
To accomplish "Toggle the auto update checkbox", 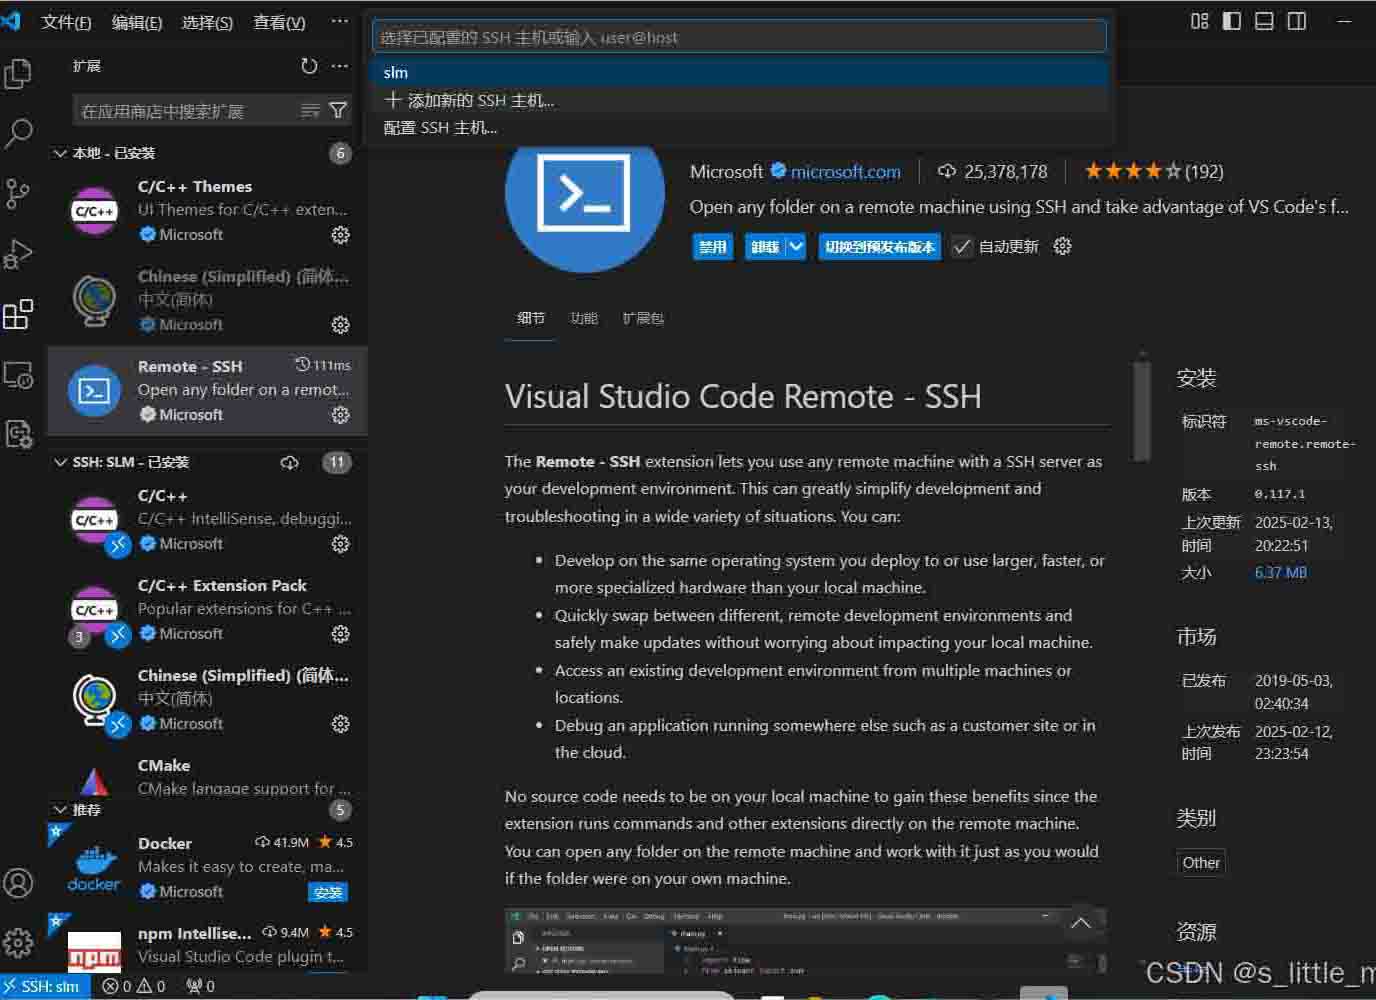I will click(x=962, y=247).
